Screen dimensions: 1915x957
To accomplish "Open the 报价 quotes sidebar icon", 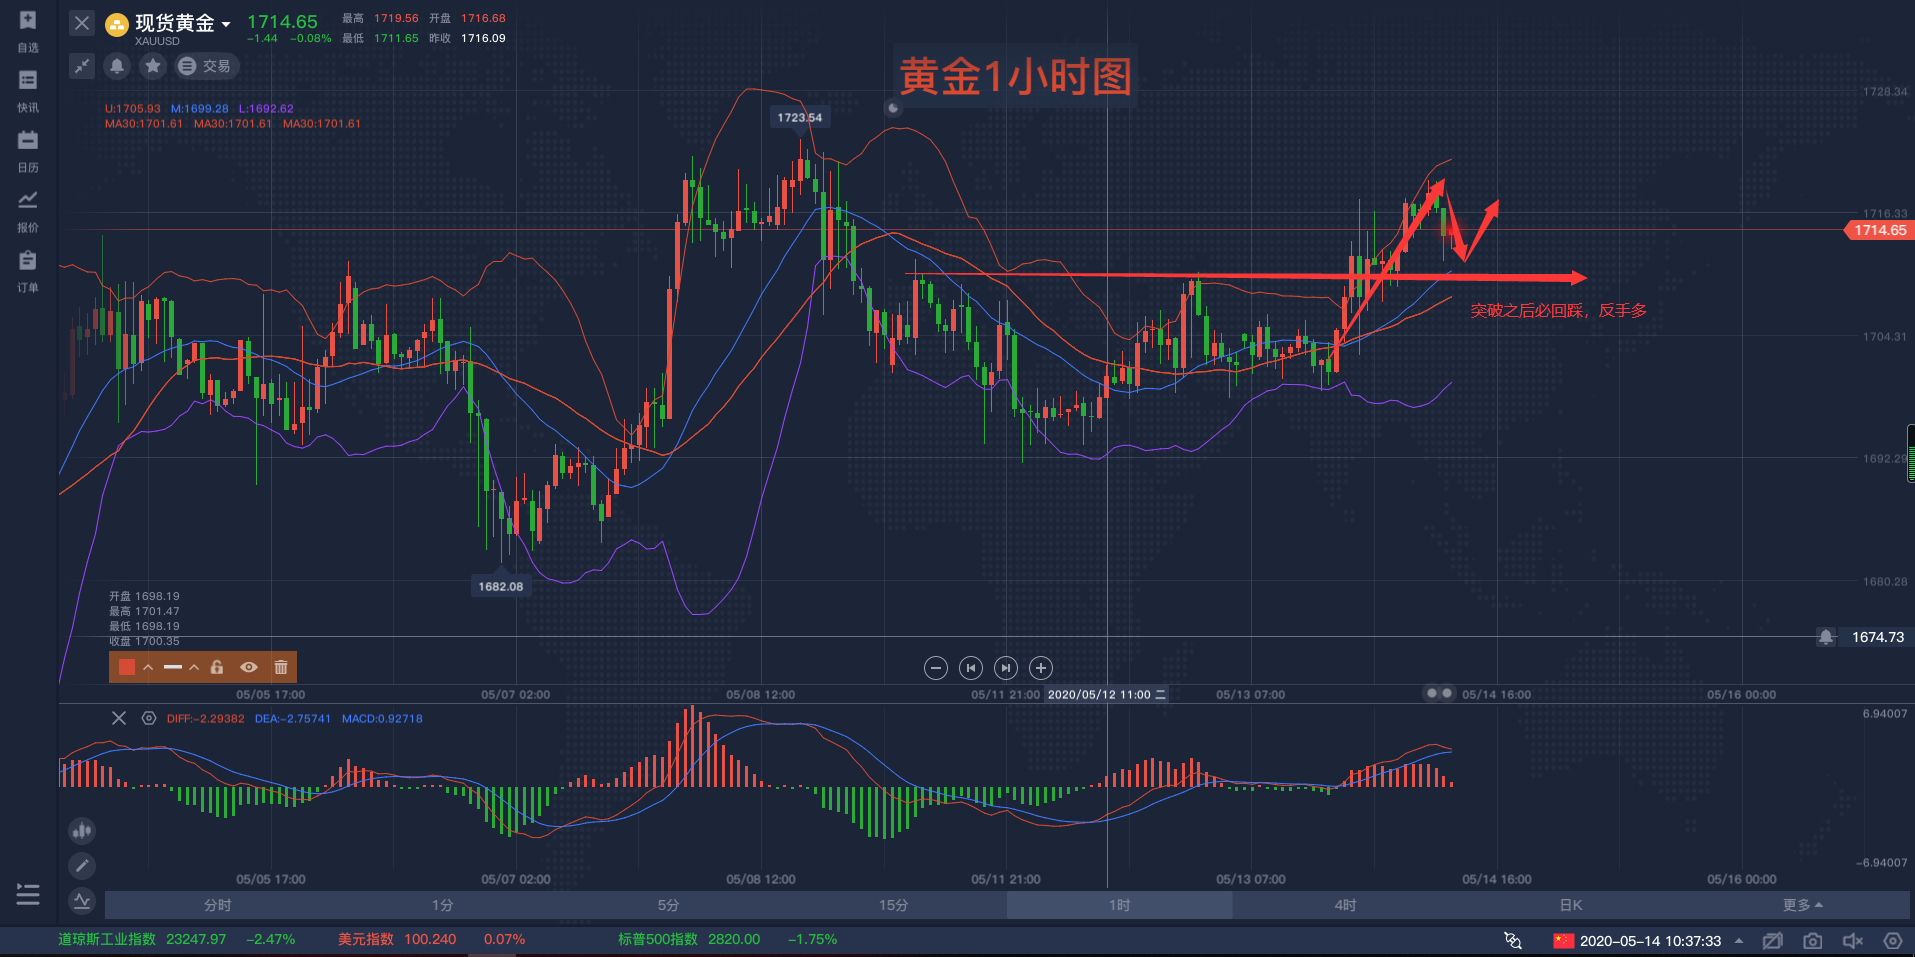I will (x=28, y=201).
